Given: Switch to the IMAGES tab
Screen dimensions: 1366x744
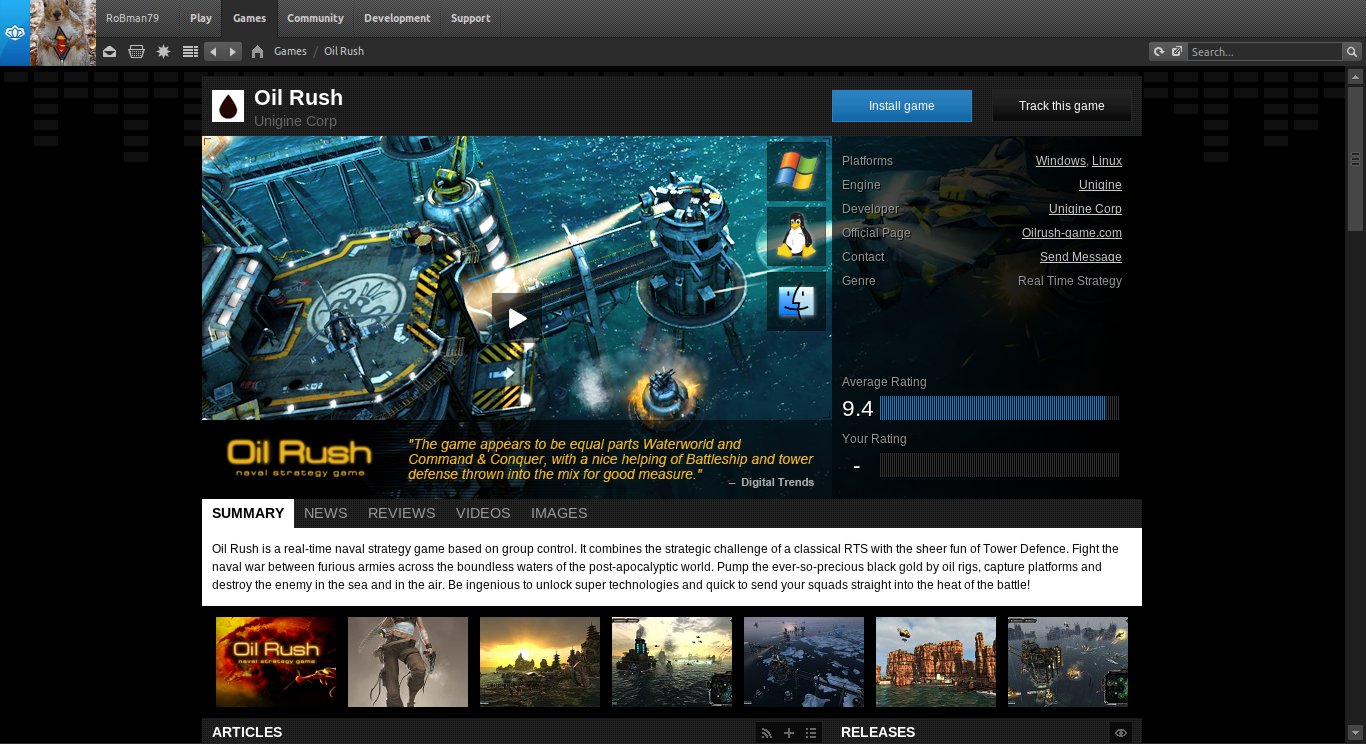Looking at the screenshot, I should point(559,513).
